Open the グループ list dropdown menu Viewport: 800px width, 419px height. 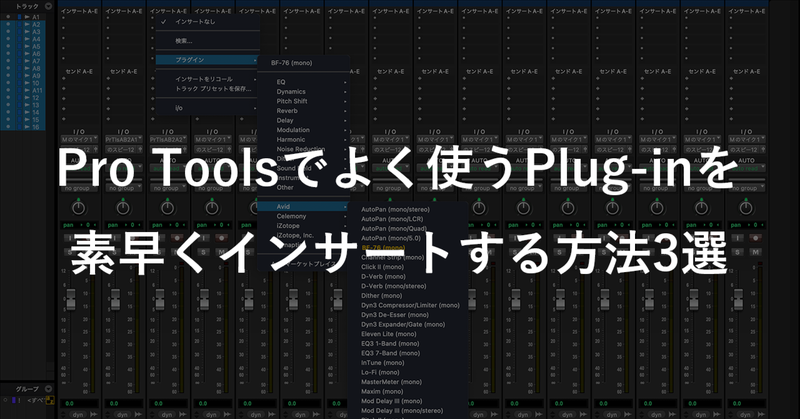[48, 389]
